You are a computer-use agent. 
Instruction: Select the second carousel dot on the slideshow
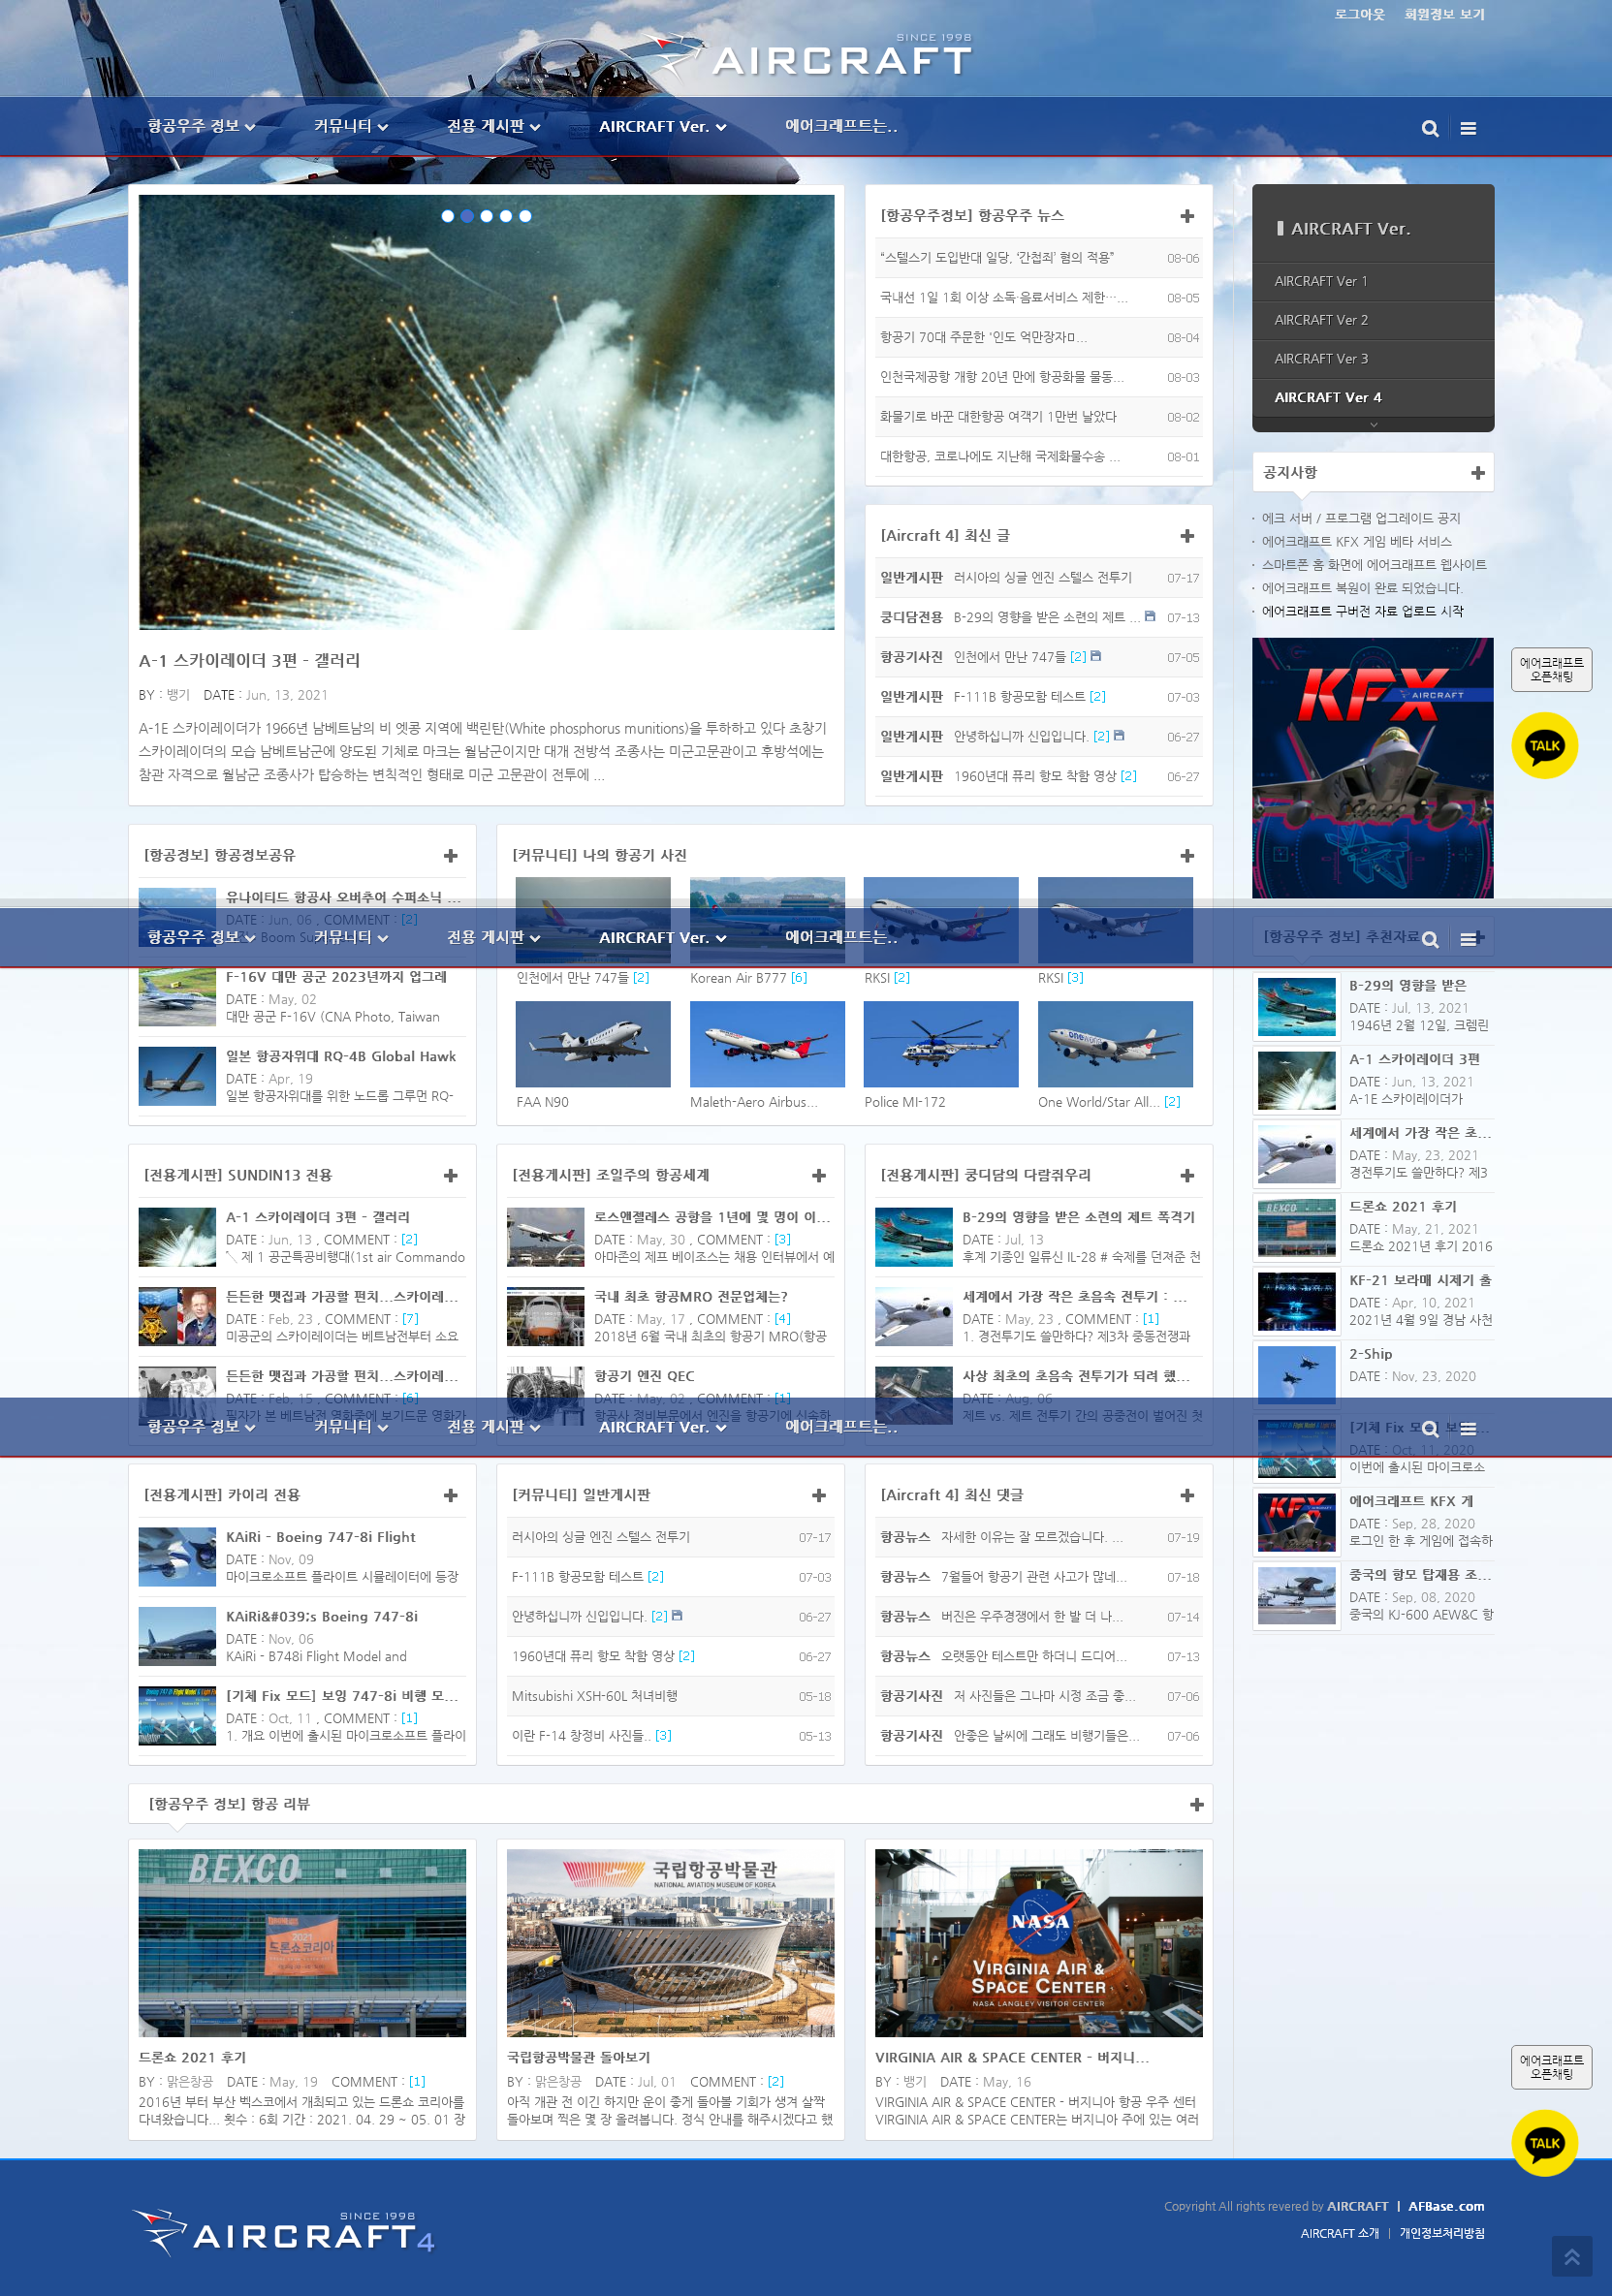point(467,216)
